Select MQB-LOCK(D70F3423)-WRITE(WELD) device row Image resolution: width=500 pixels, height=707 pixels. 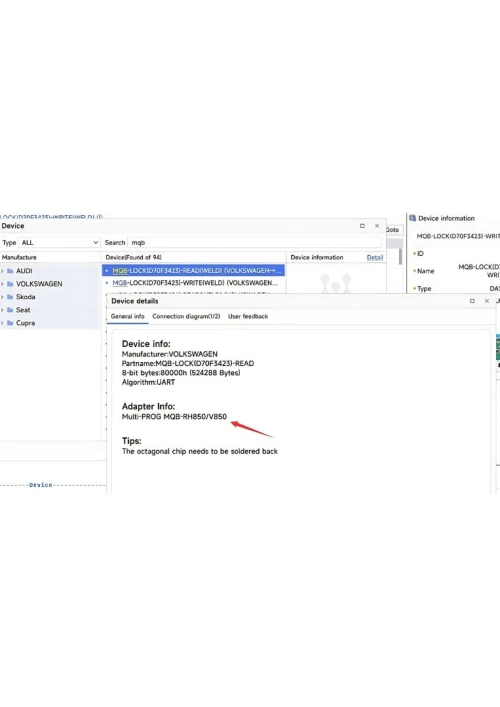click(x=193, y=283)
